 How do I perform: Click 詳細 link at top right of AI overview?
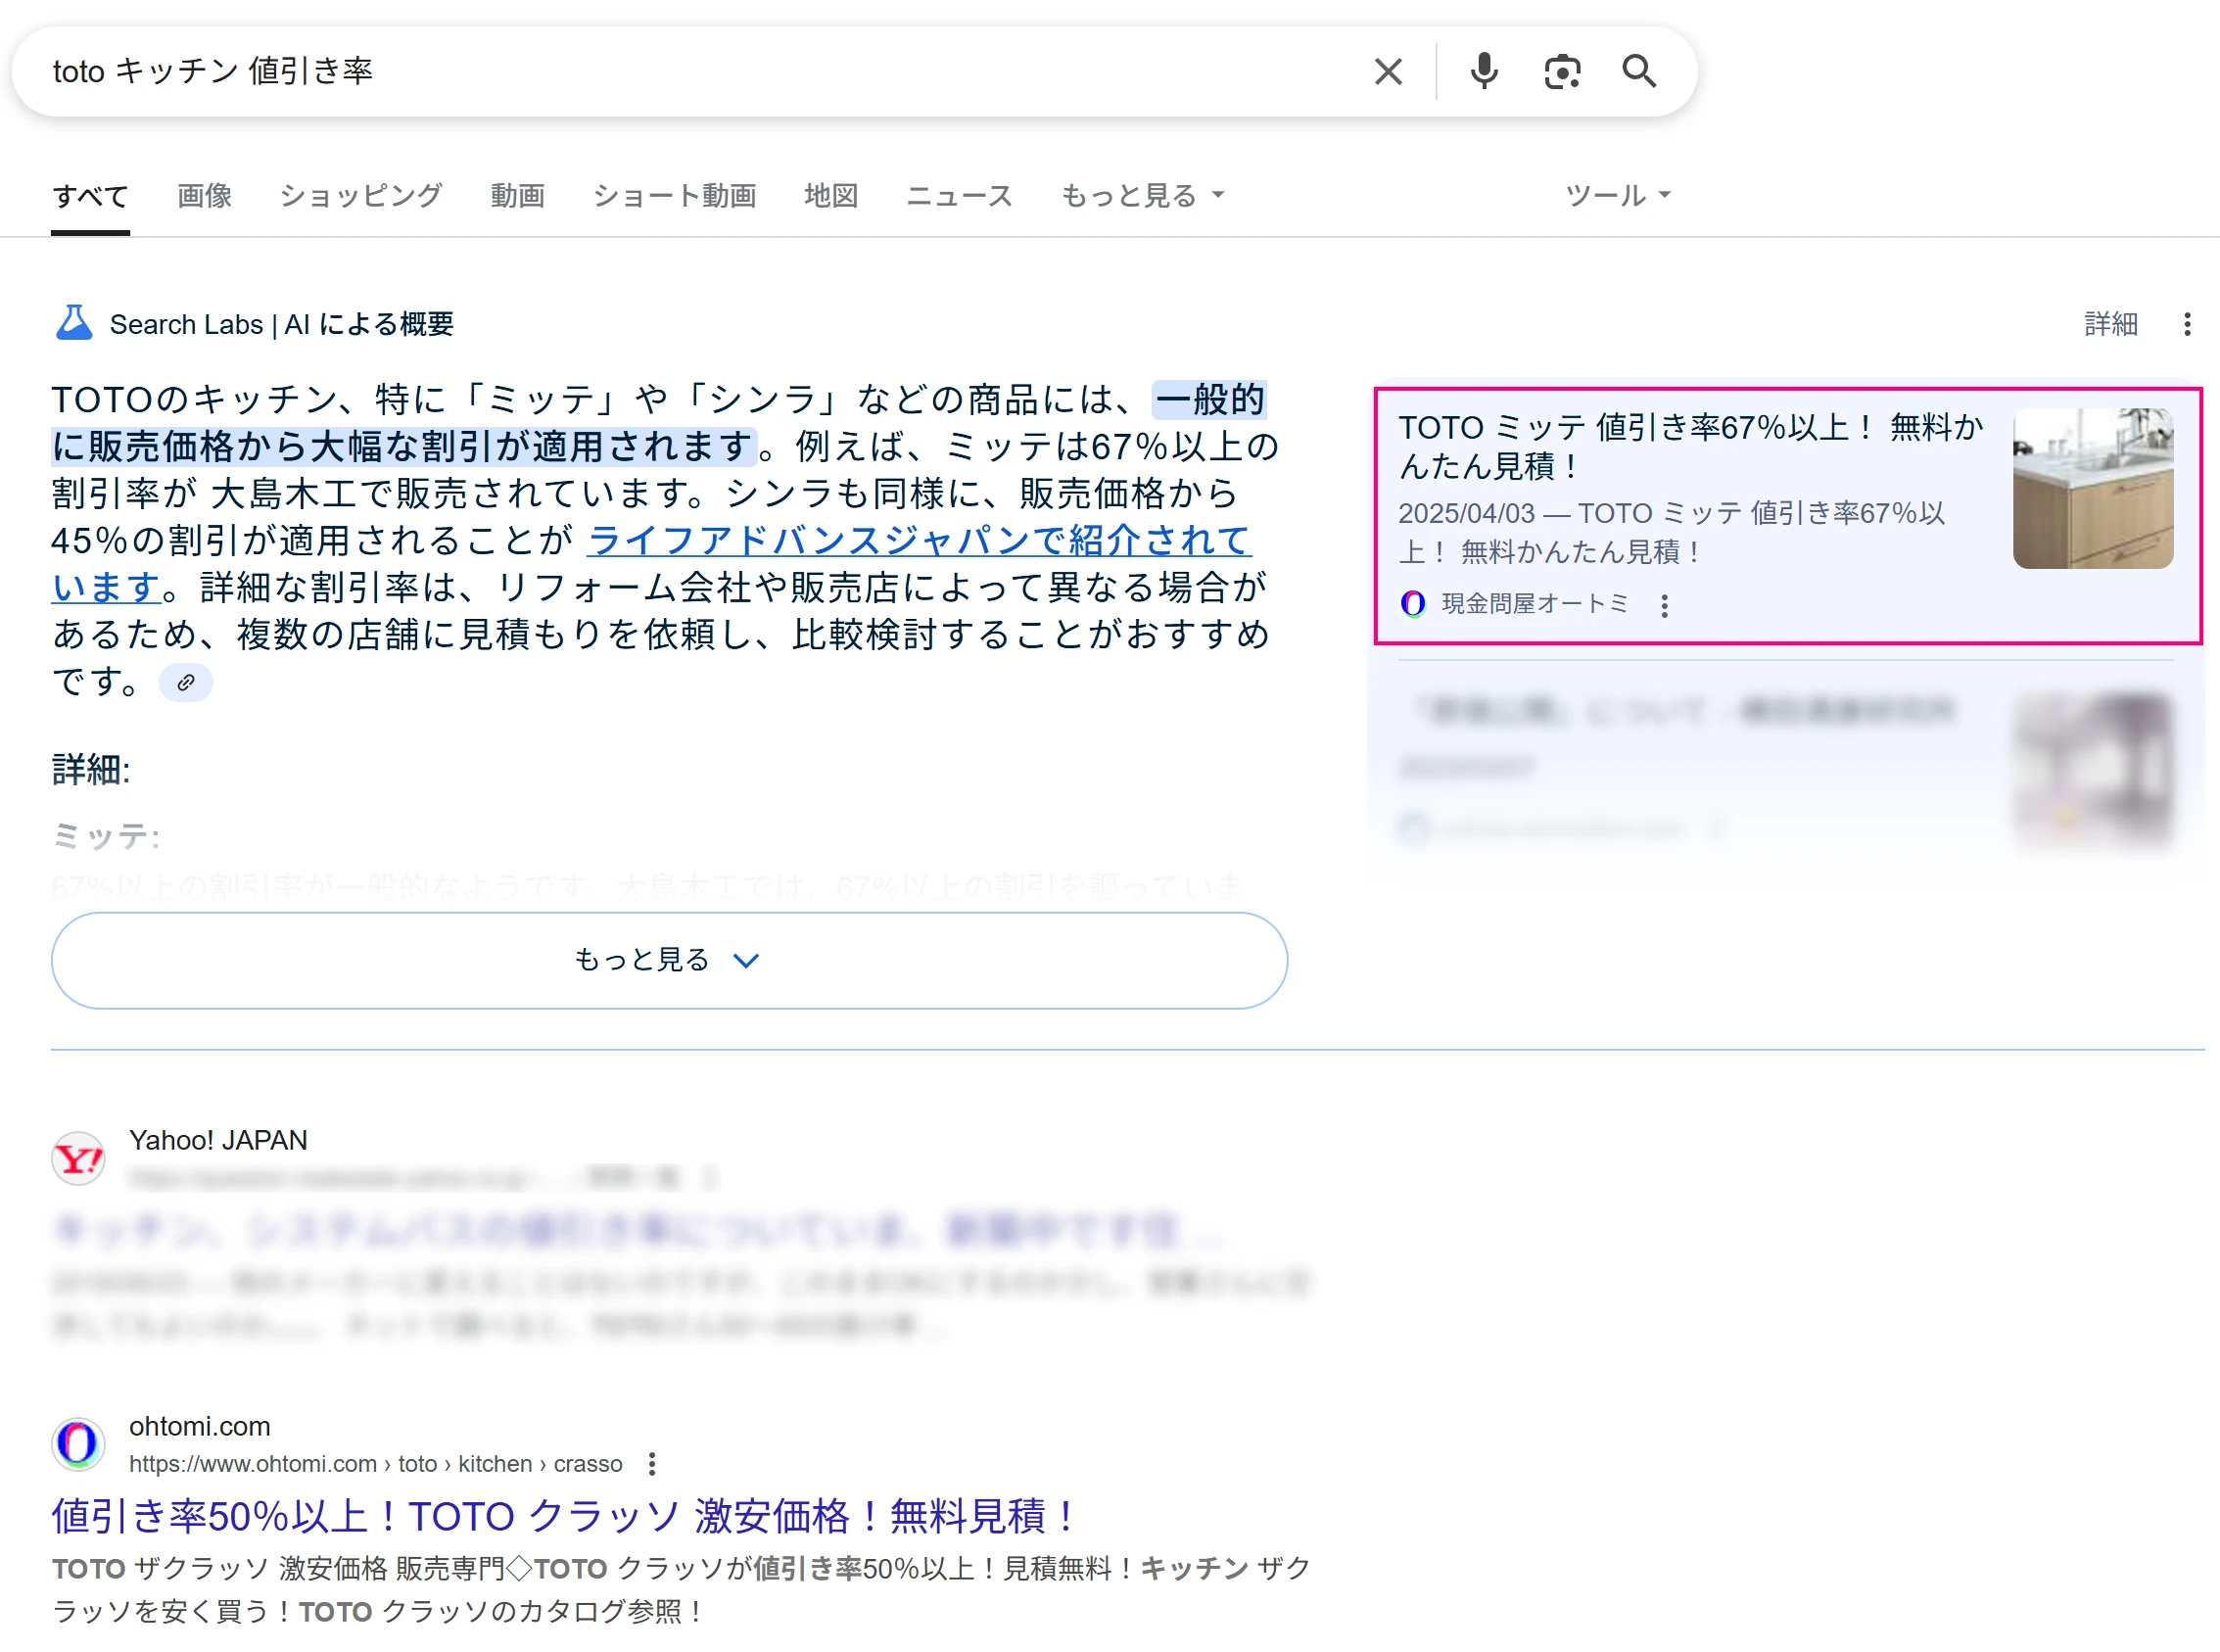click(2111, 324)
